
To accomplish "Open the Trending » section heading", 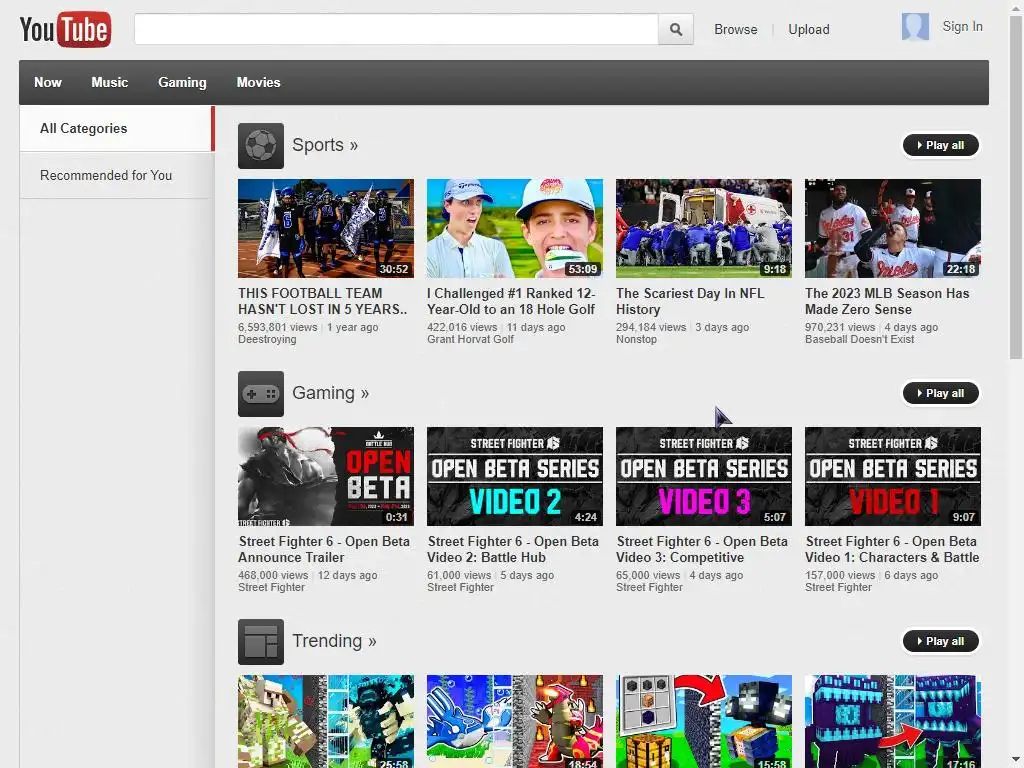I will click(x=334, y=641).
